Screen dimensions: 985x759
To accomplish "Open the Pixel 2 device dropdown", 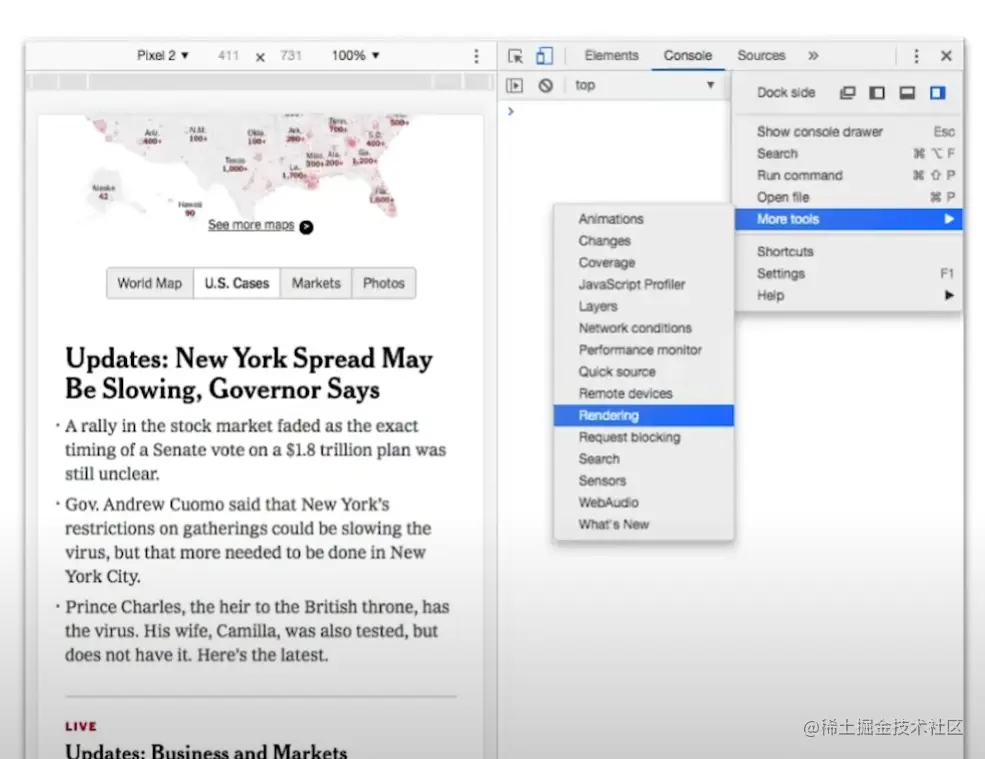I will pyautogui.click(x=163, y=55).
